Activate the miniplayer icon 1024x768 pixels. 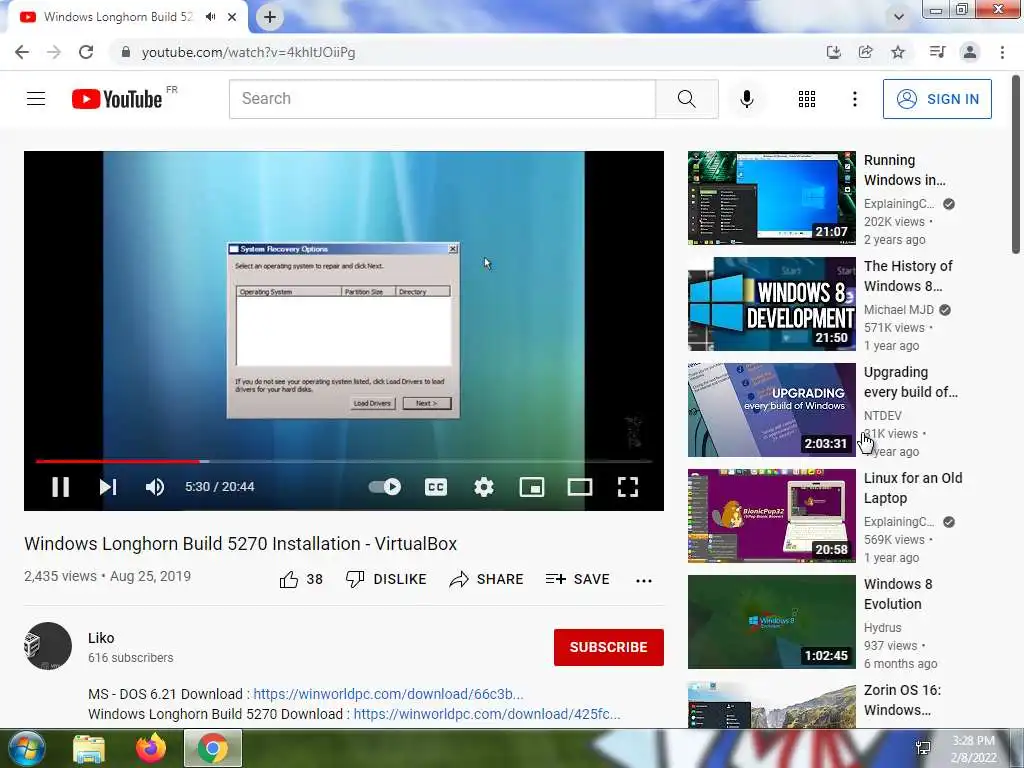[532, 487]
